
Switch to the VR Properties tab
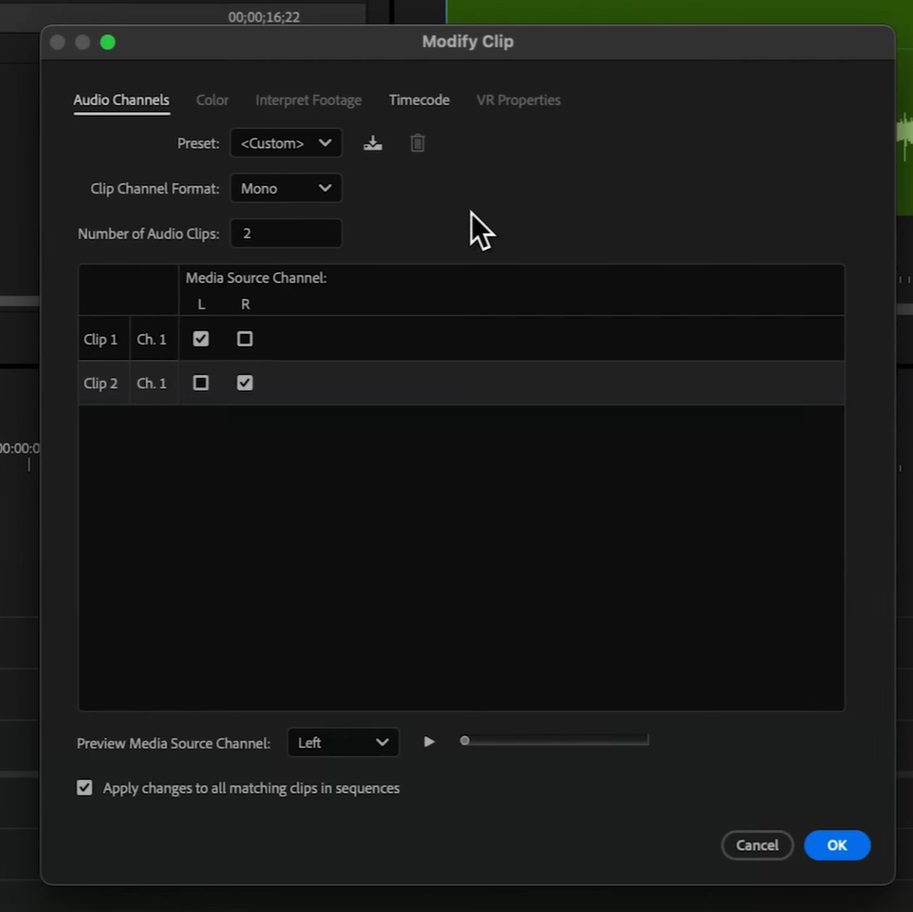(x=518, y=100)
